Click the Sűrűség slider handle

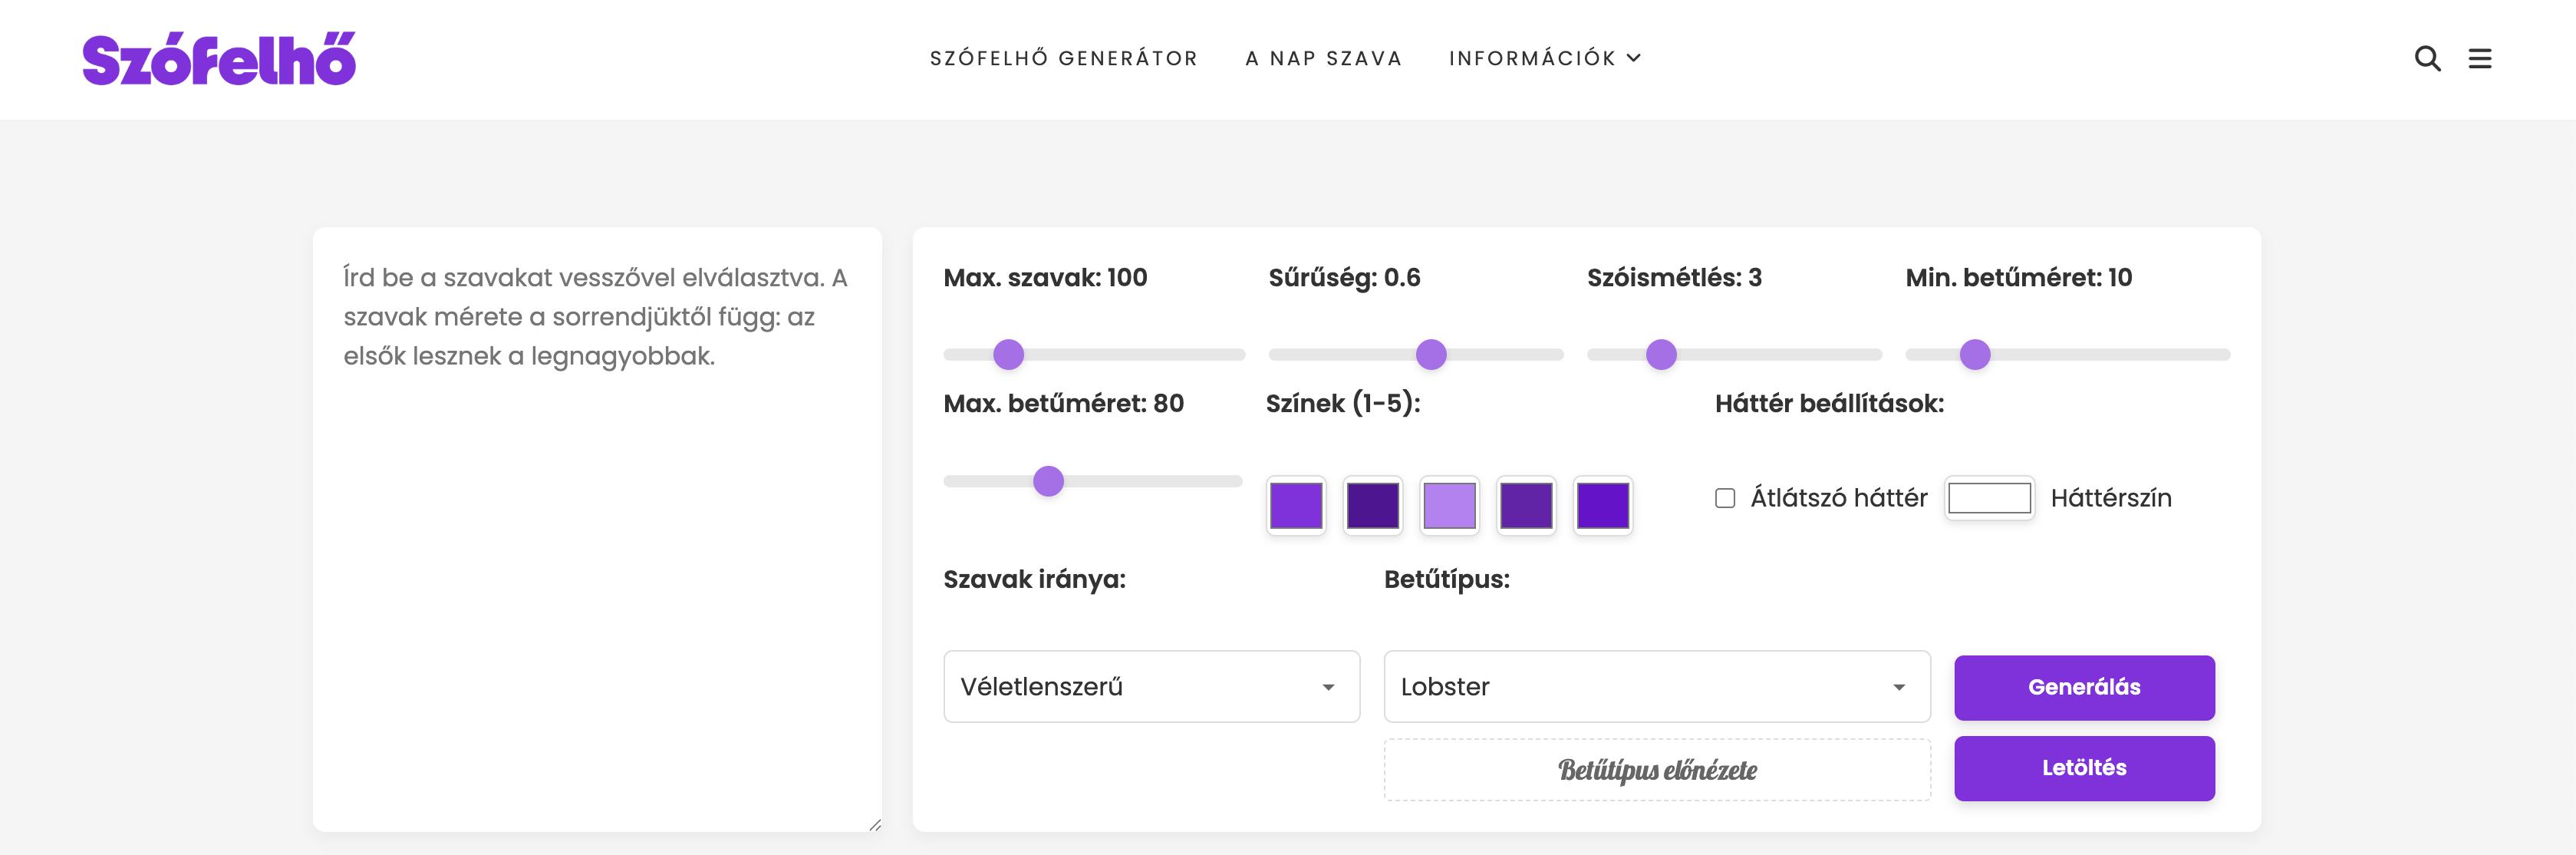[x=1431, y=354]
